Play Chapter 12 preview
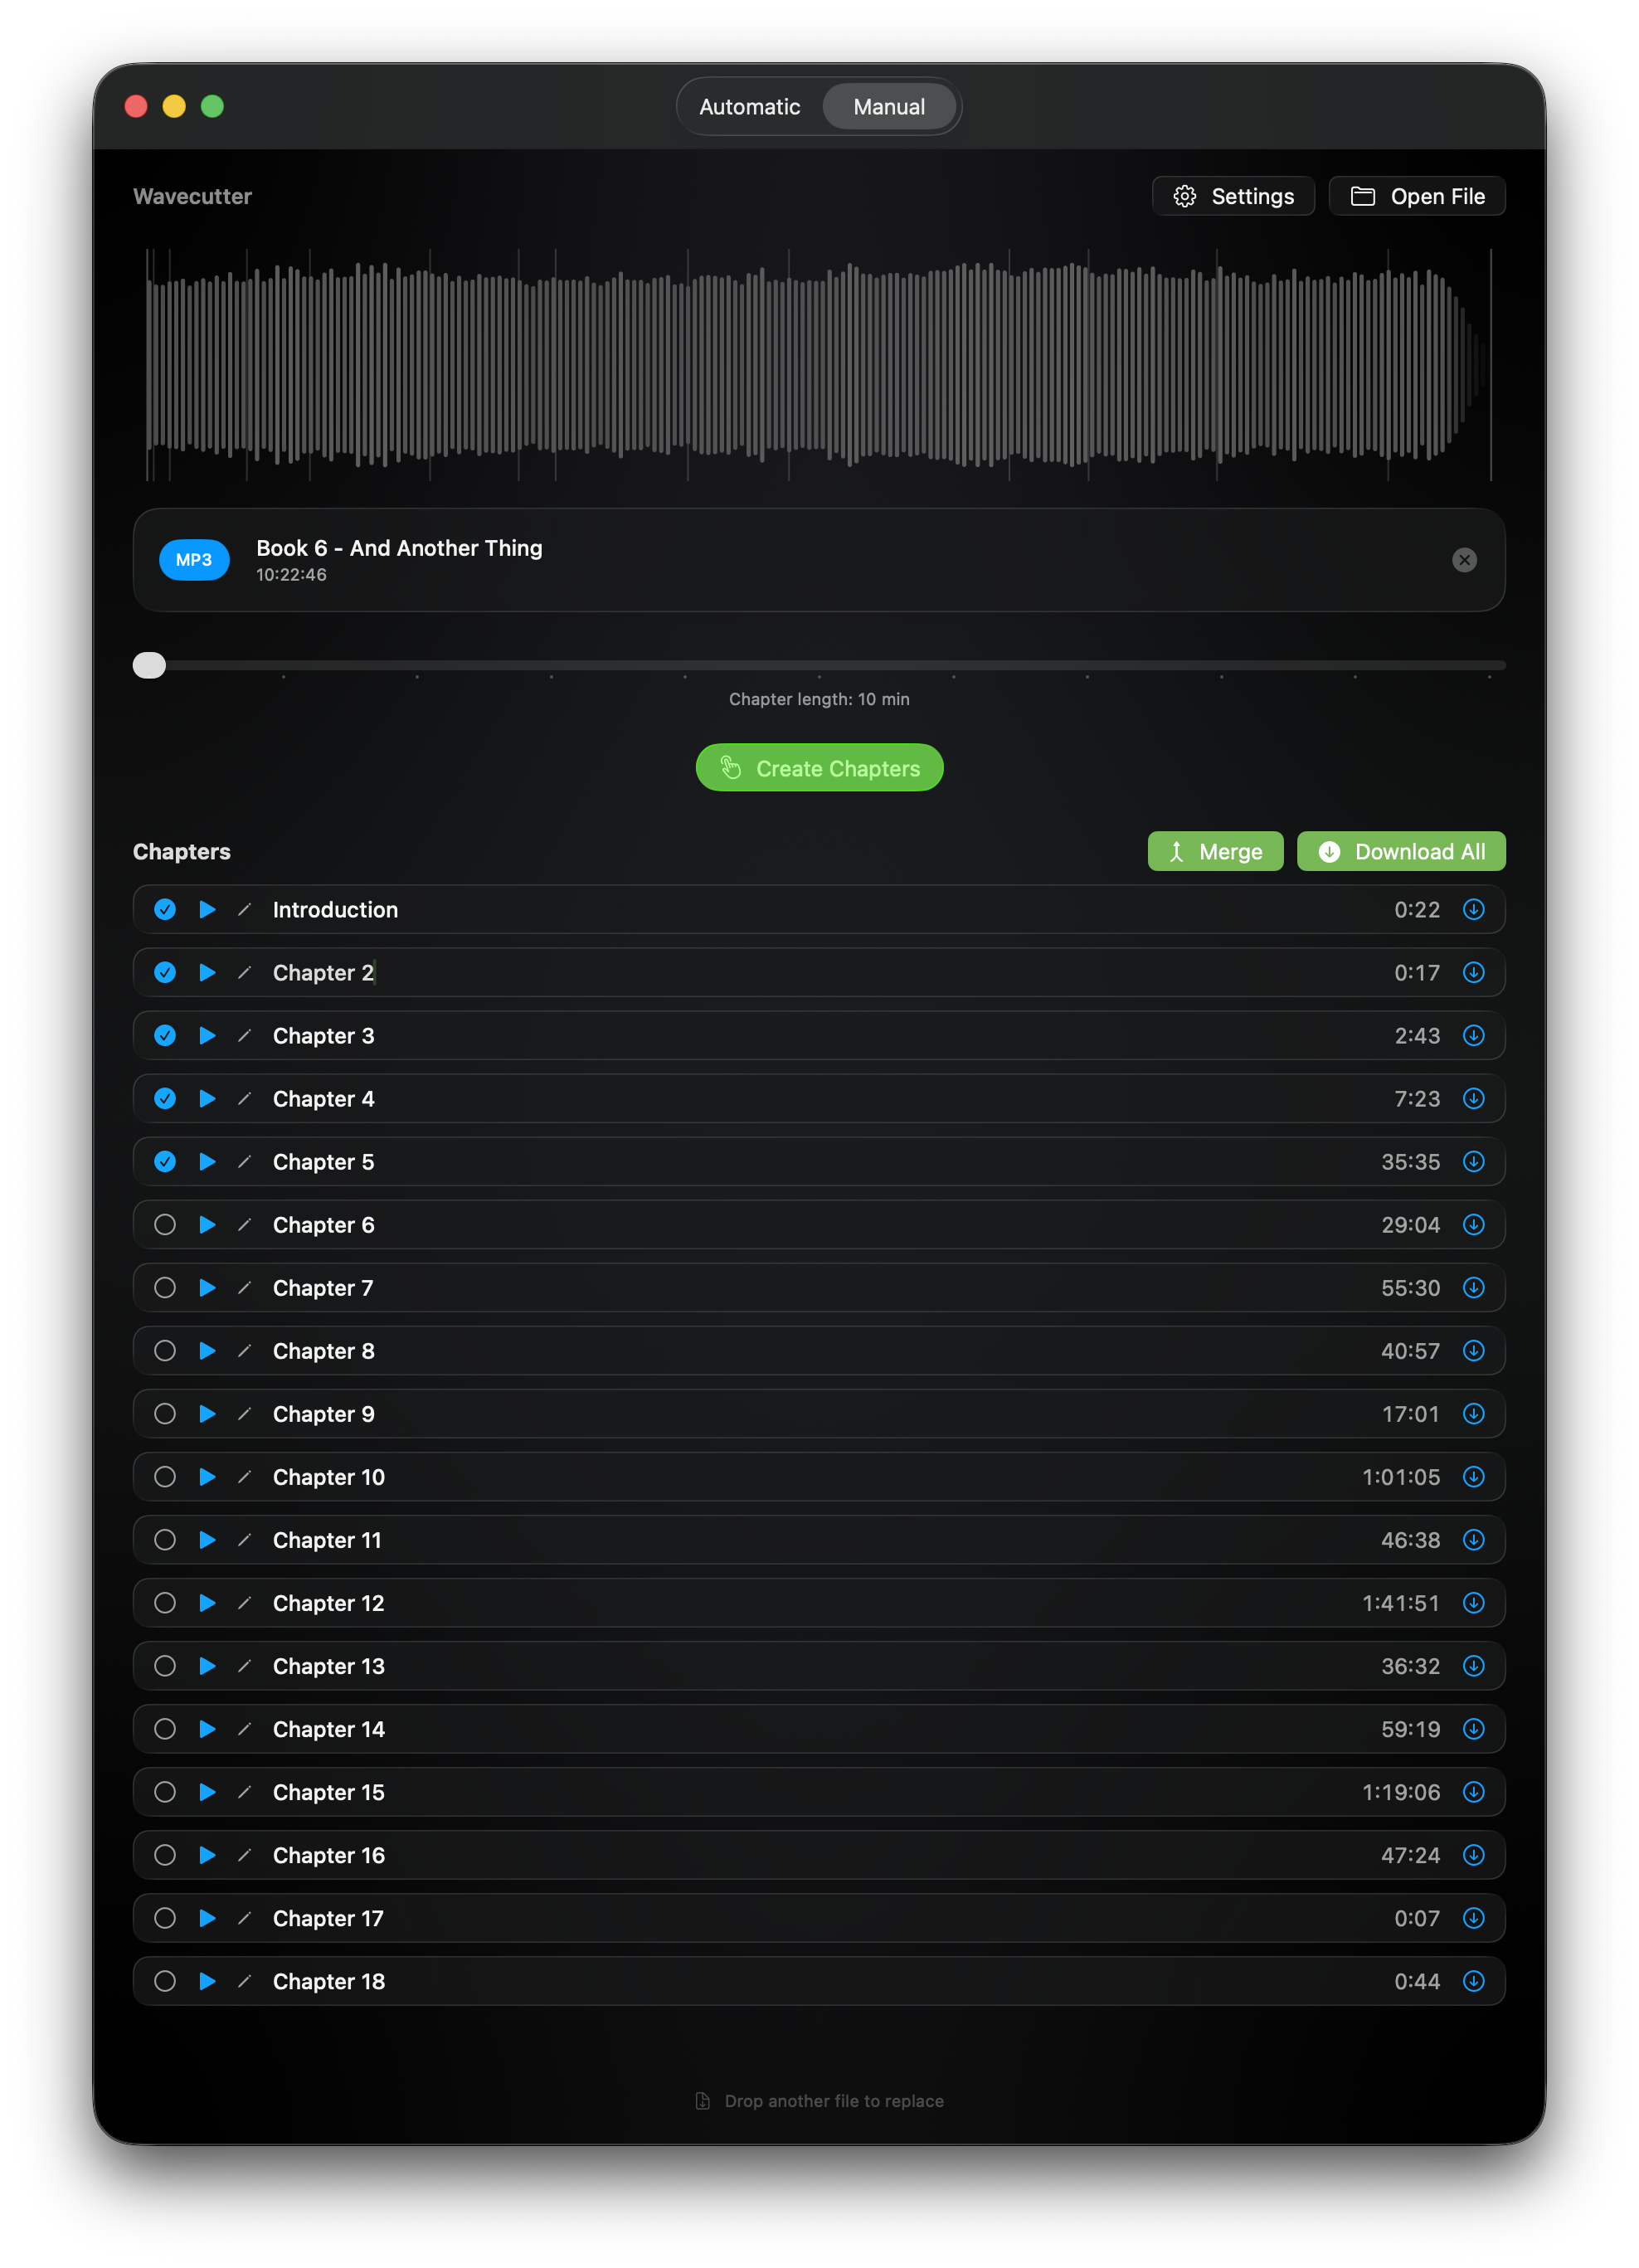 (x=207, y=1602)
